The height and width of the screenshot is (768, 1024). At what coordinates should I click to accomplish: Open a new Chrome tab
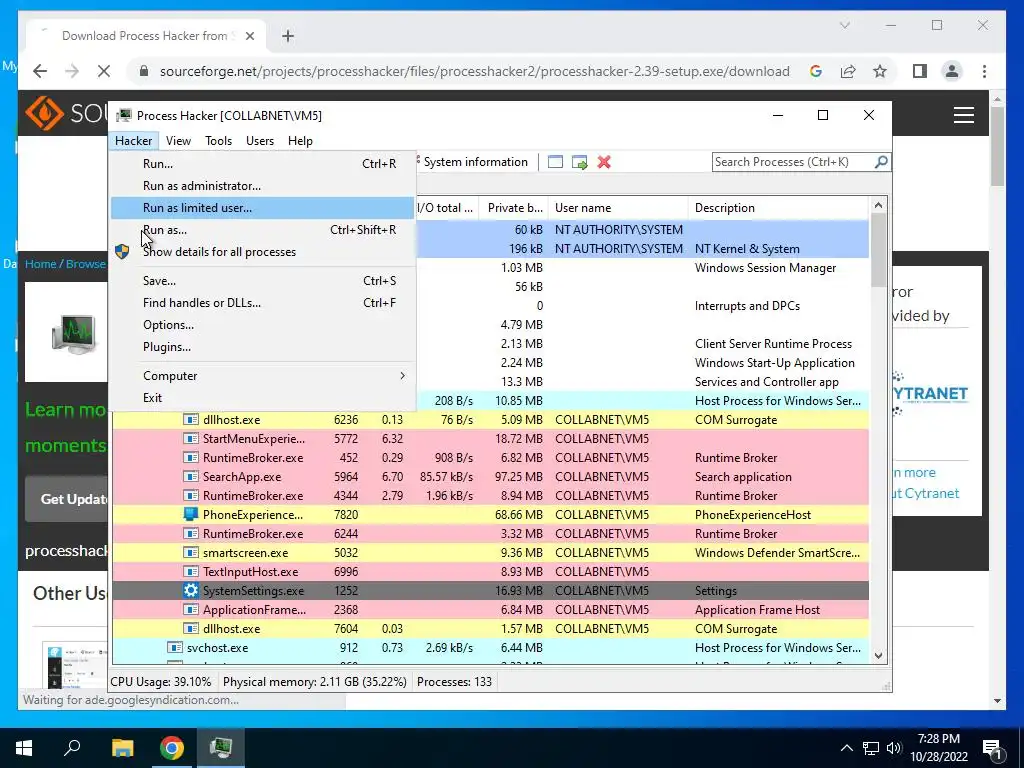[288, 36]
